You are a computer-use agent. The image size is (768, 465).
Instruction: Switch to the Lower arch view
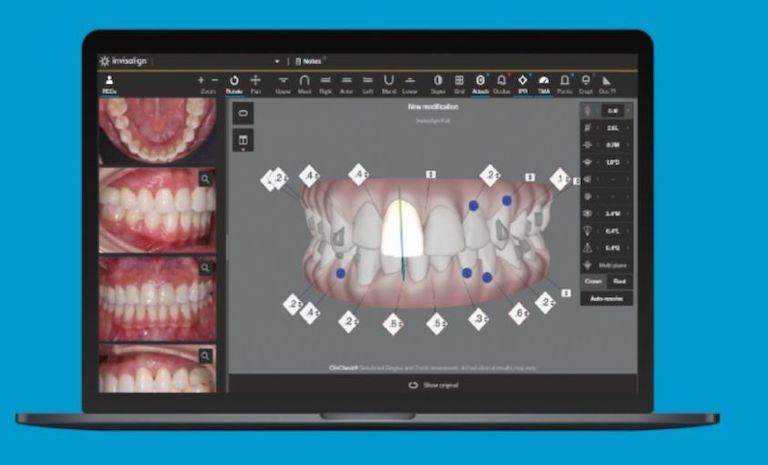(x=410, y=84)
